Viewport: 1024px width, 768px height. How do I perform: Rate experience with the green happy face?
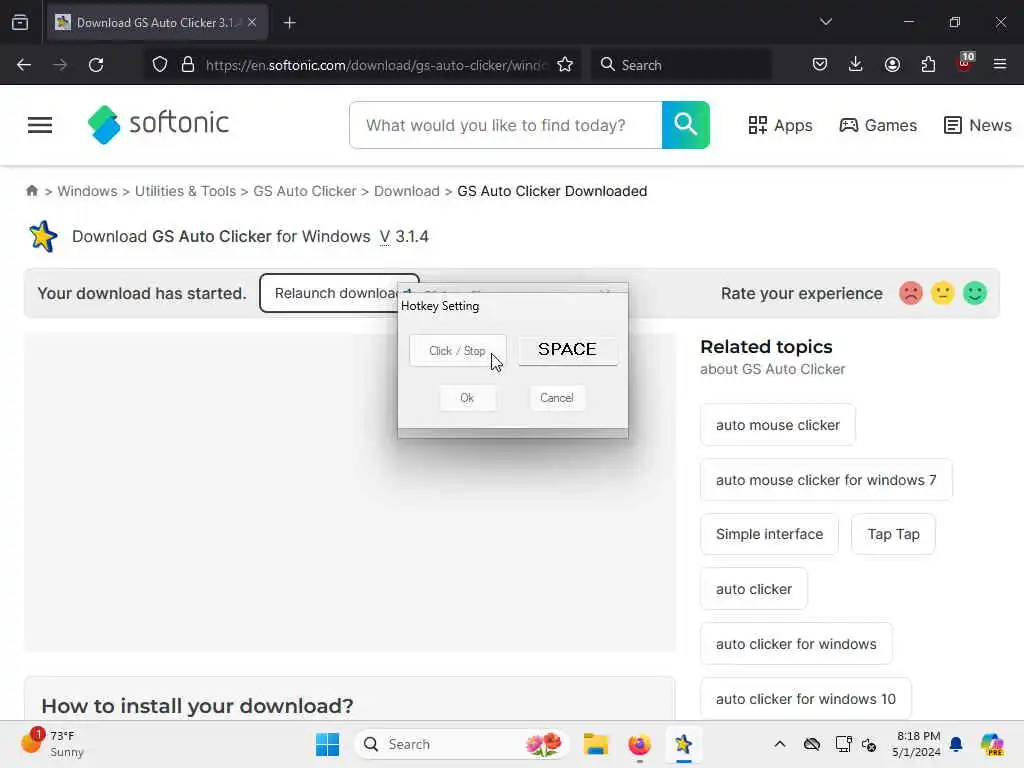975,293
